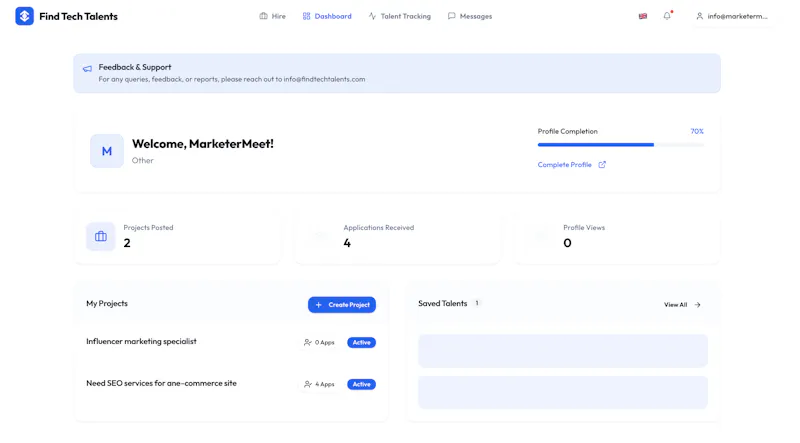800x443 pixels.
Task: Click the Profile Views count 0
Action: coord(567,243)
